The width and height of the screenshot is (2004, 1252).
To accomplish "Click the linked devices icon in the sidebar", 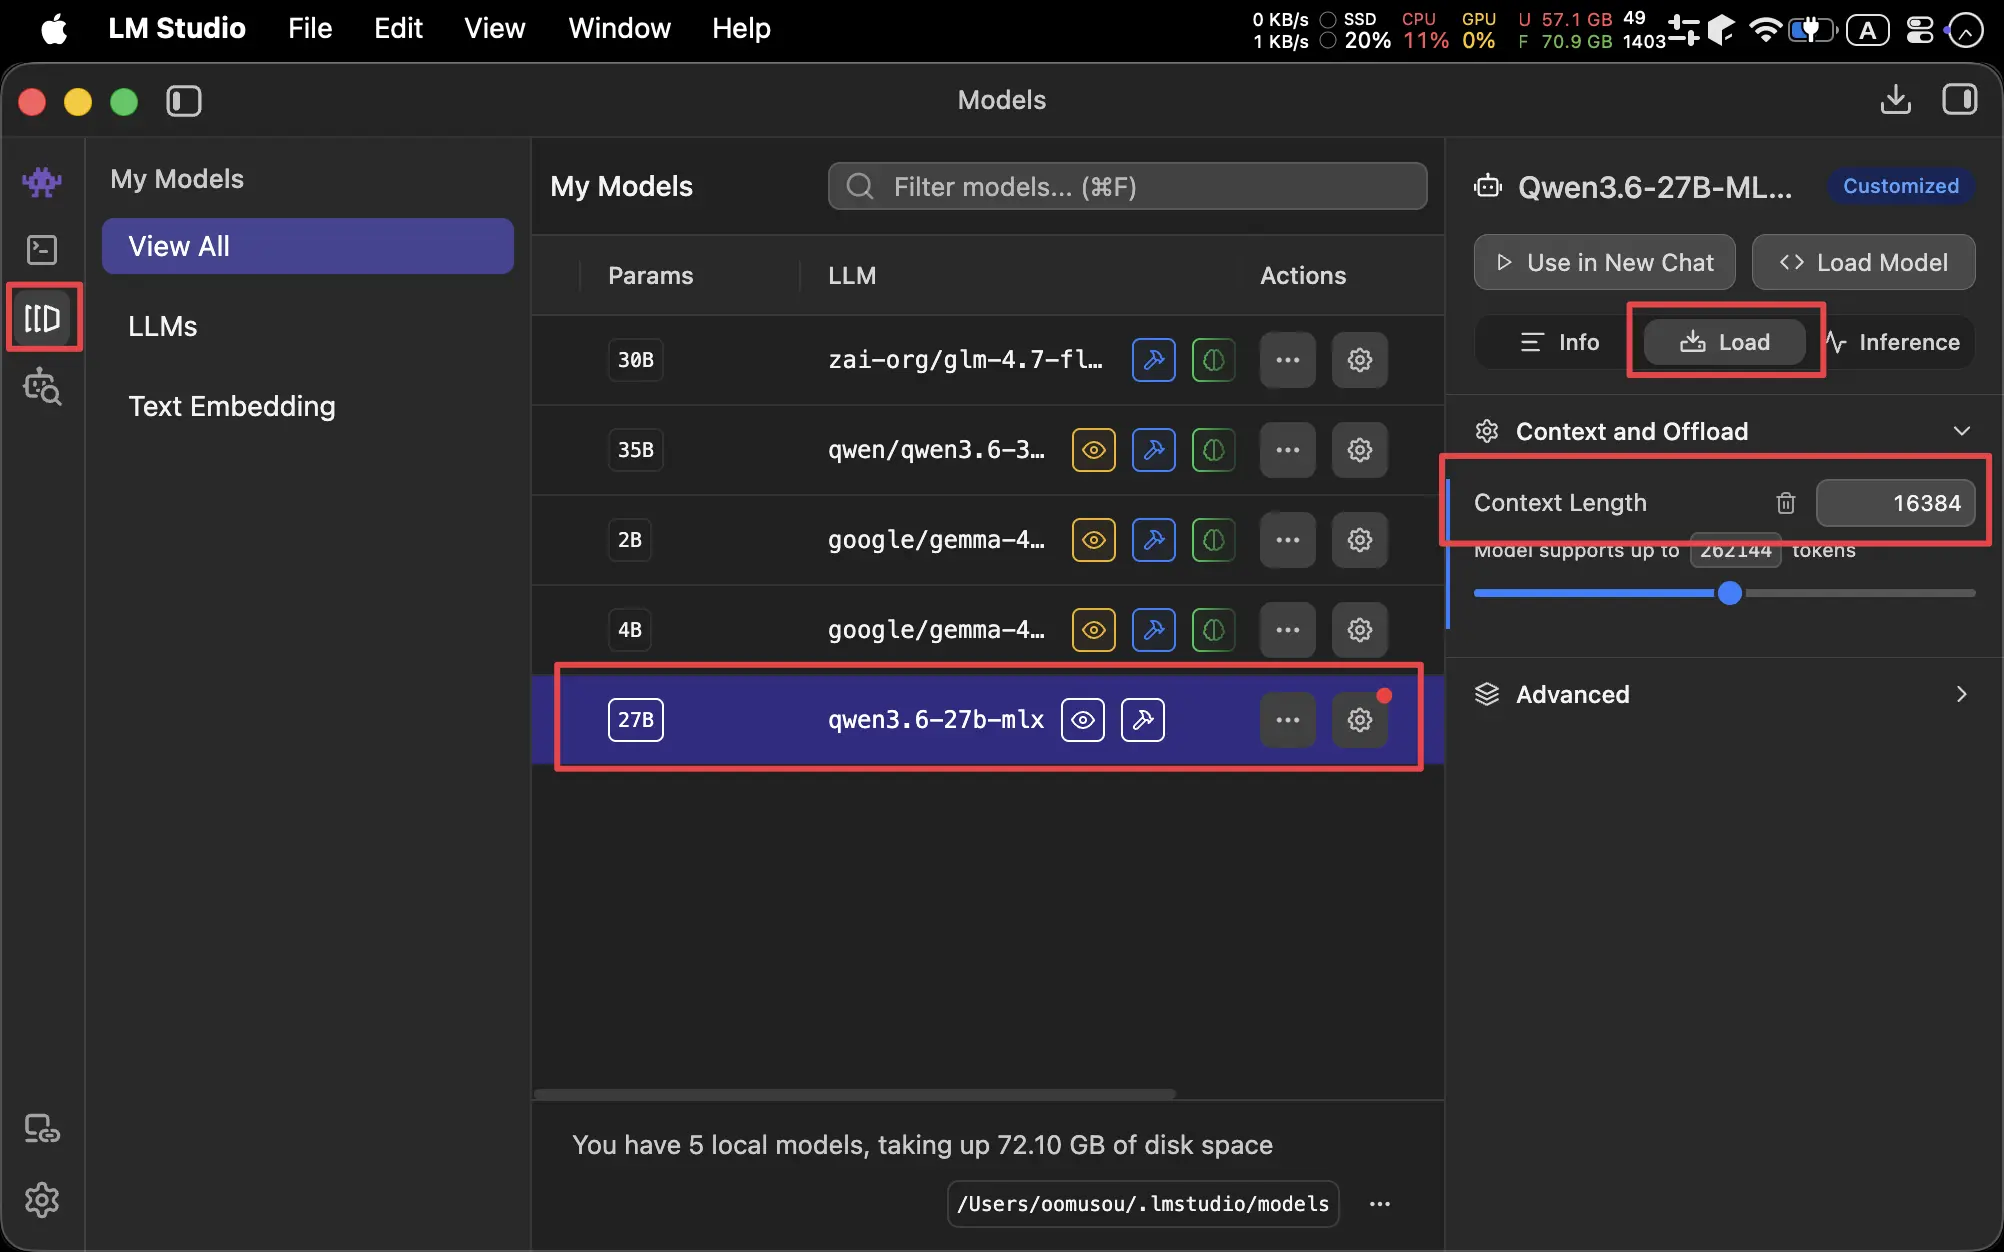I will coord(42,1129).
